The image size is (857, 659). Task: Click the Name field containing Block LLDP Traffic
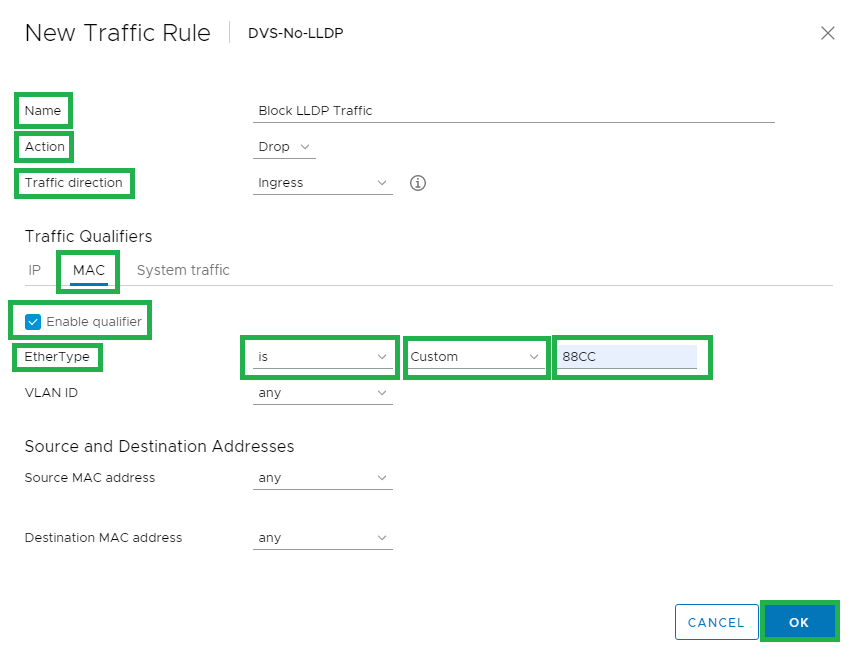(x=514, y=111)
